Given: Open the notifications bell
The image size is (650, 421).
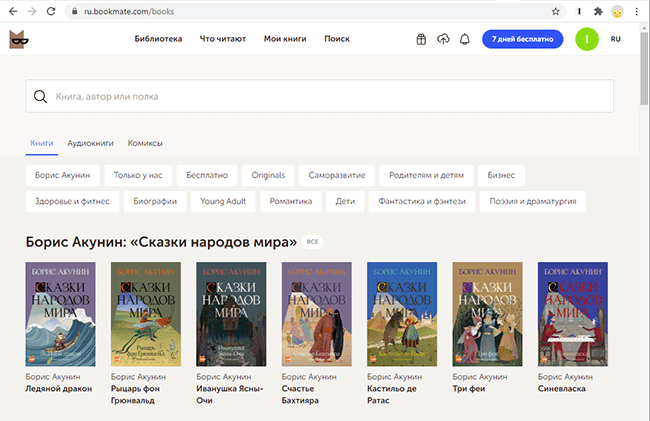Looking at the screenshot, I should tap(465, 39).
